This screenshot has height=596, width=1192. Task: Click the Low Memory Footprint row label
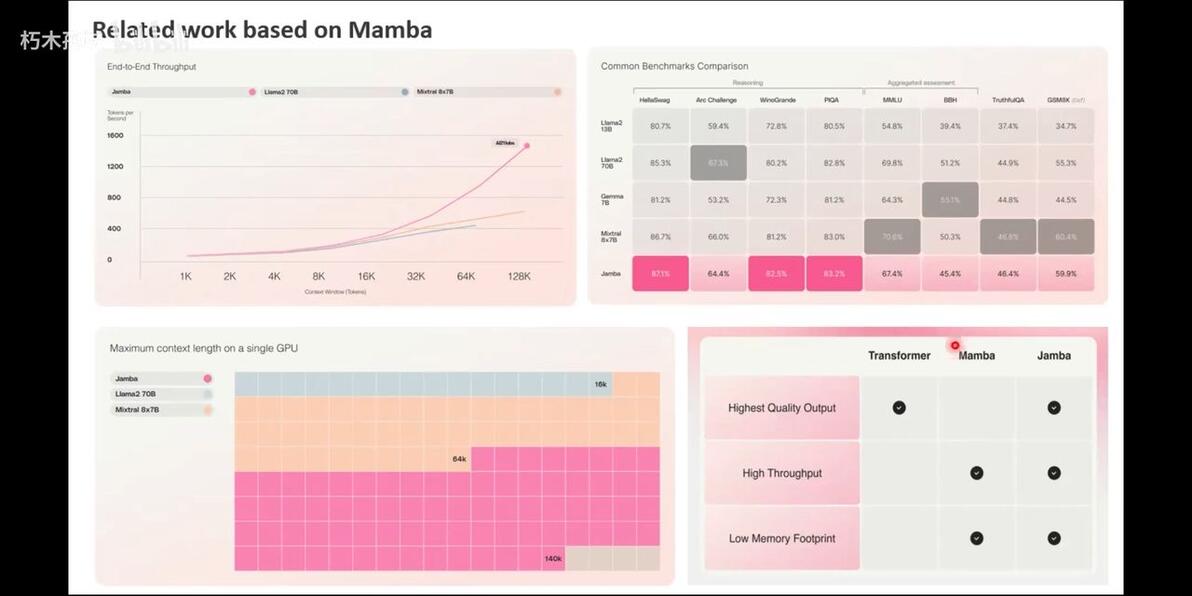click(782, 539)
